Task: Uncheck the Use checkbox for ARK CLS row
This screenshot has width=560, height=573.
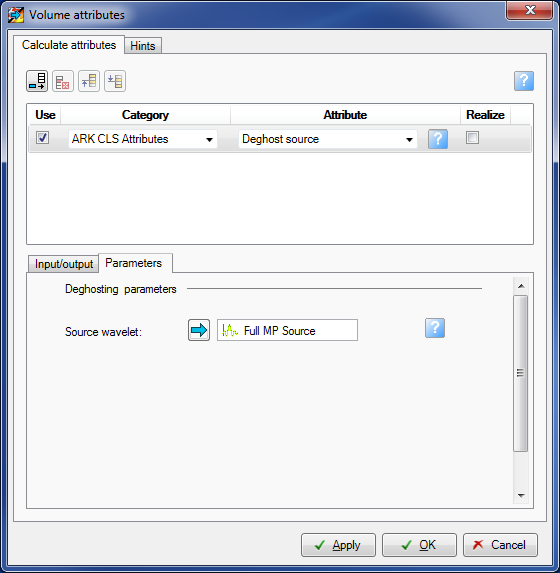Action: tap(42, 138)
